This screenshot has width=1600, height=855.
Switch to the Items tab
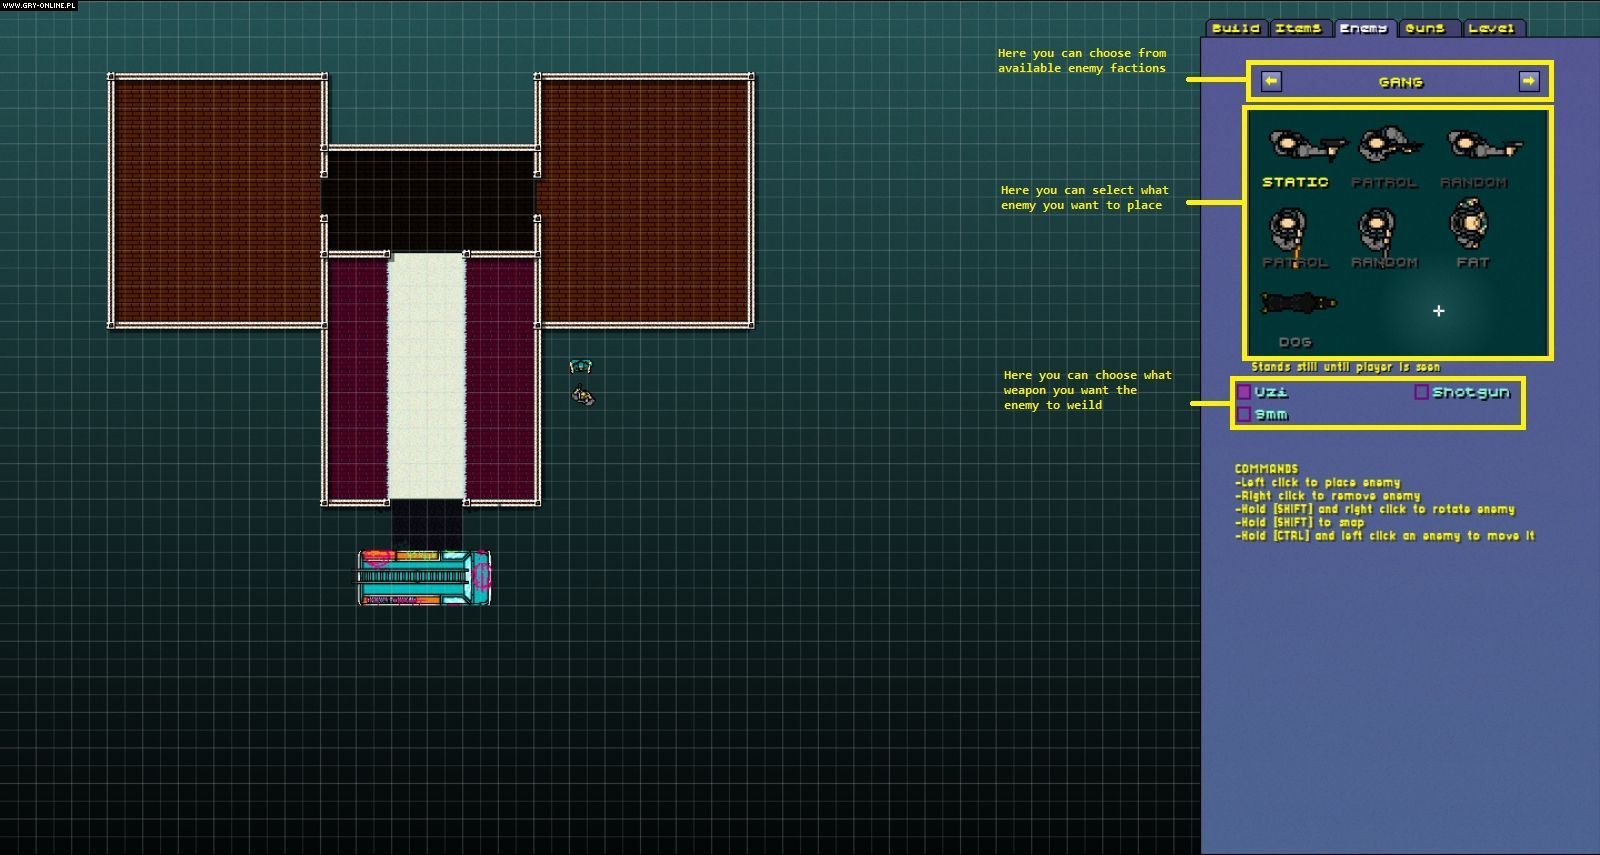click(1299, 28)
